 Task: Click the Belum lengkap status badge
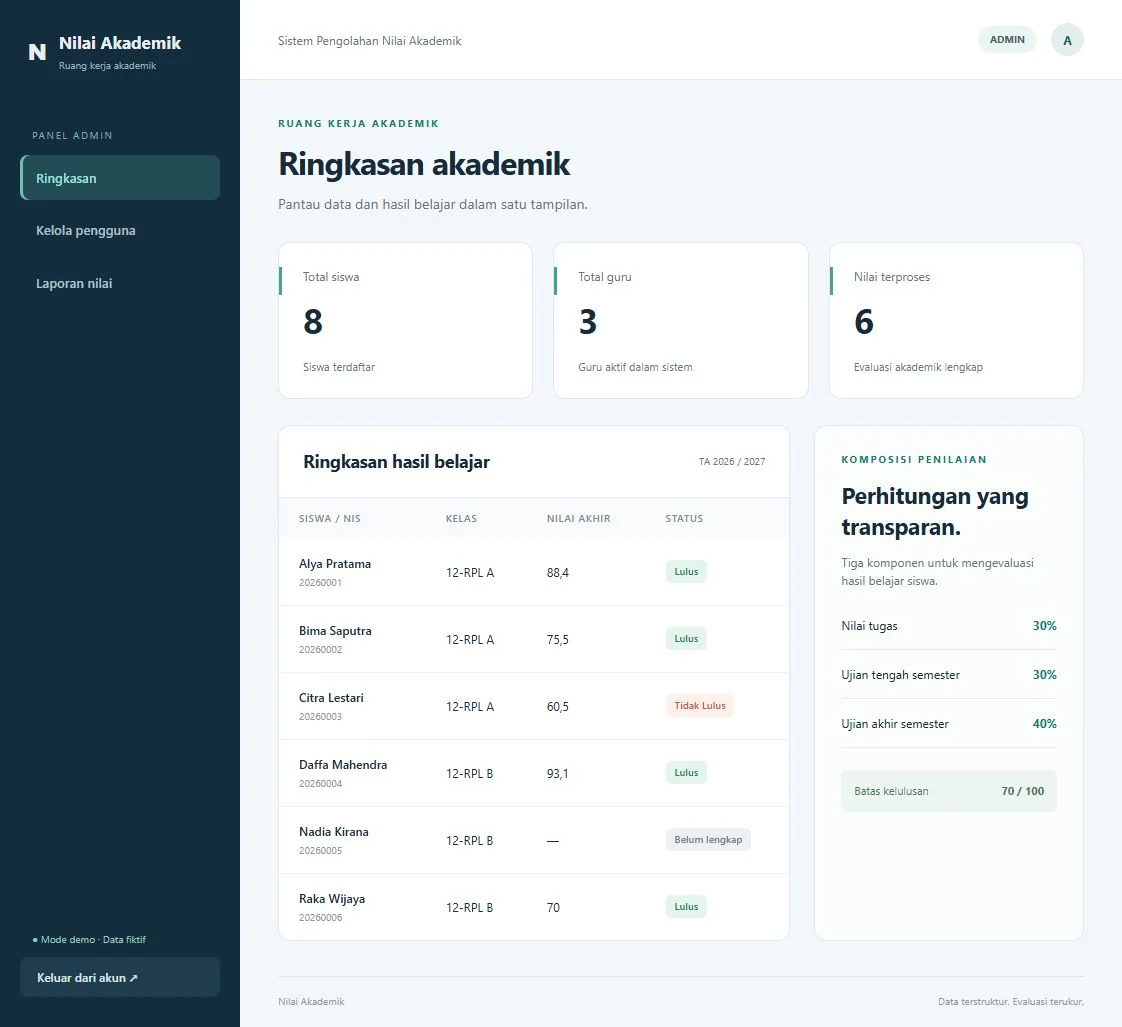[708, 839]
